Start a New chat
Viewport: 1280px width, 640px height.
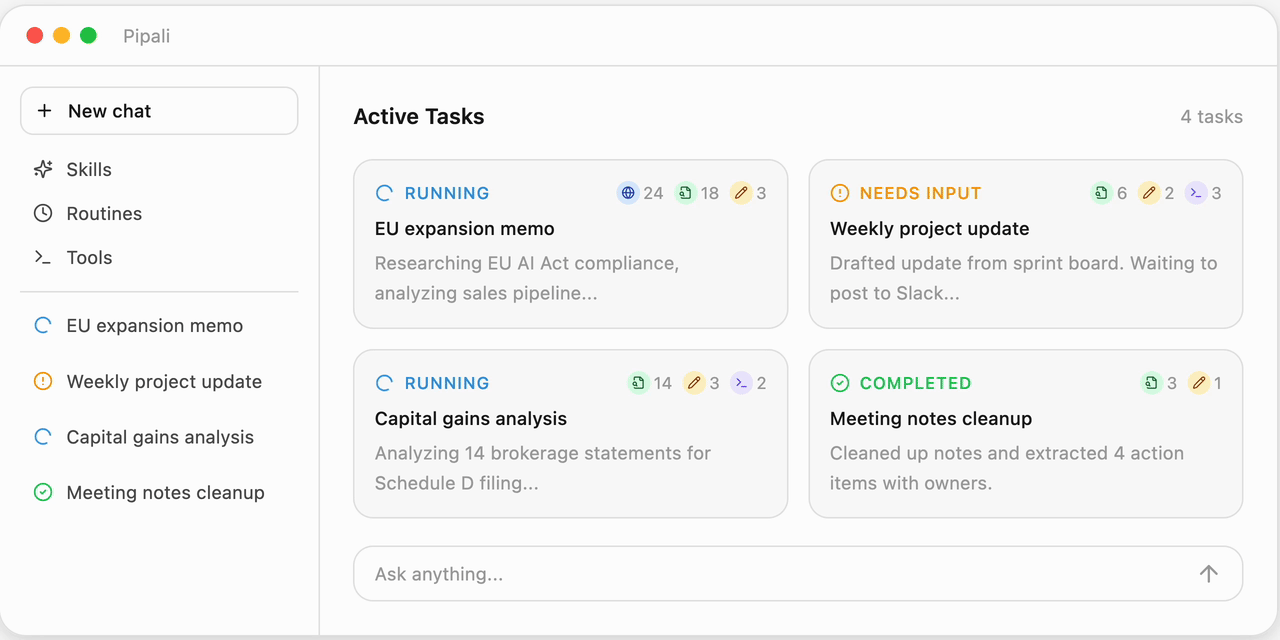point(159,111)
